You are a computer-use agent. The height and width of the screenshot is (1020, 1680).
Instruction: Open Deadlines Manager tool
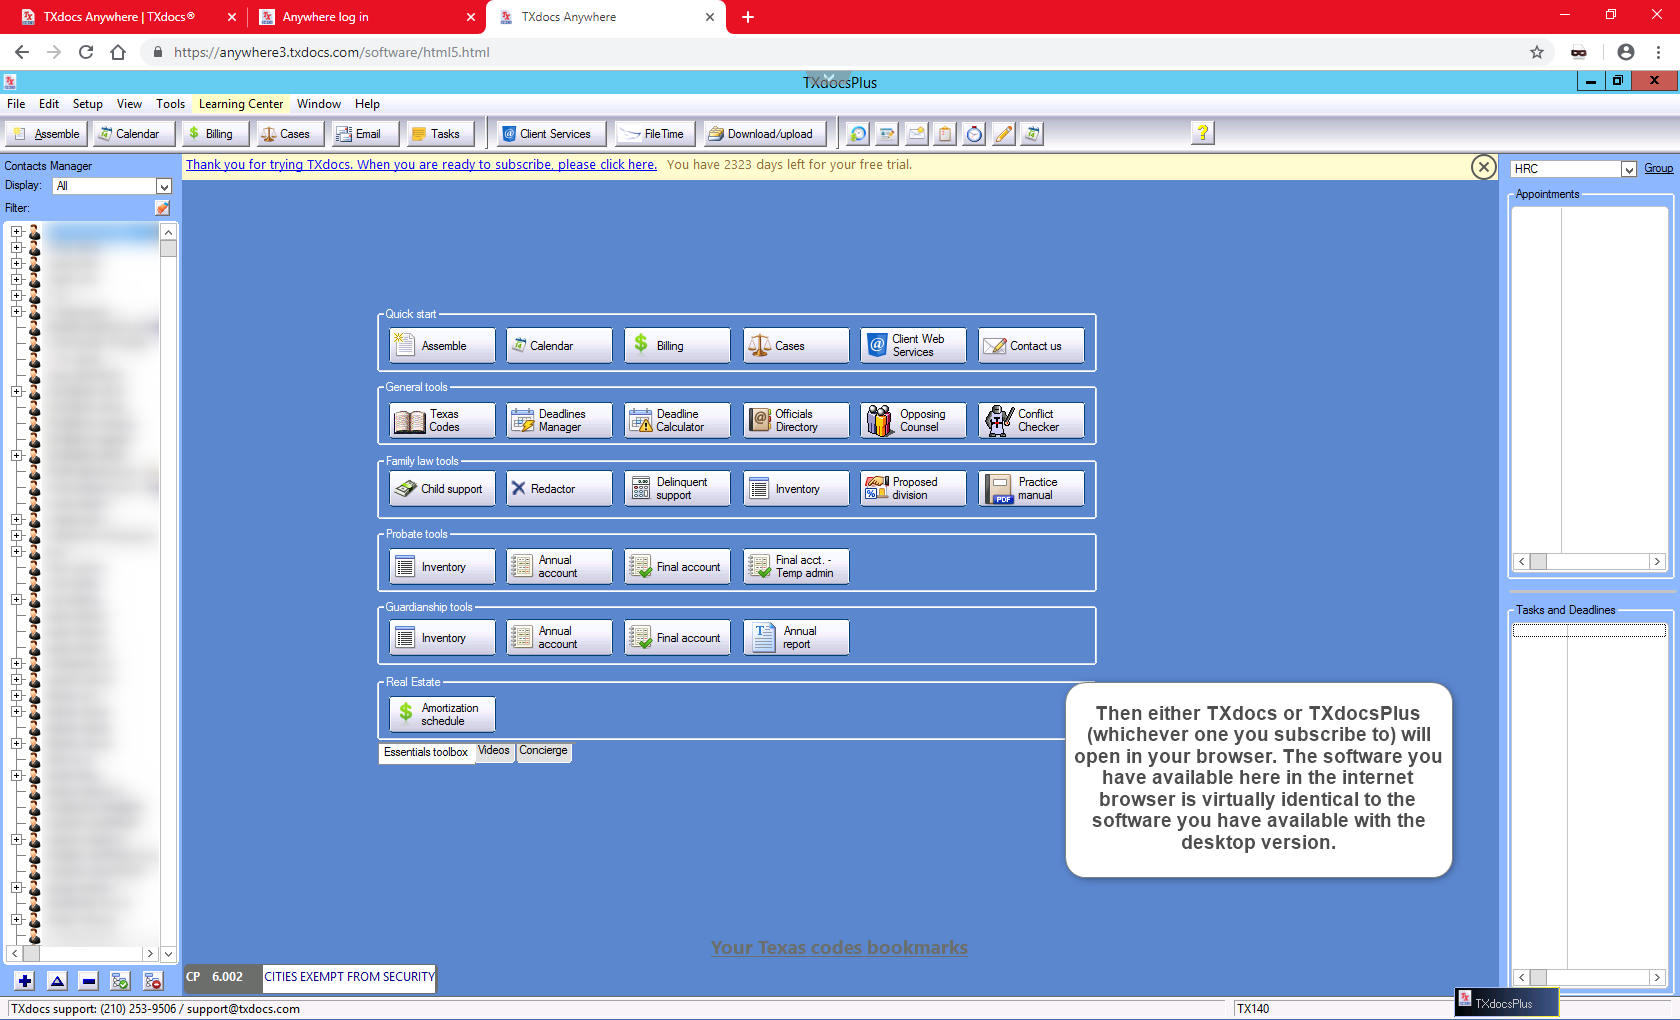(x=559, y=420)
